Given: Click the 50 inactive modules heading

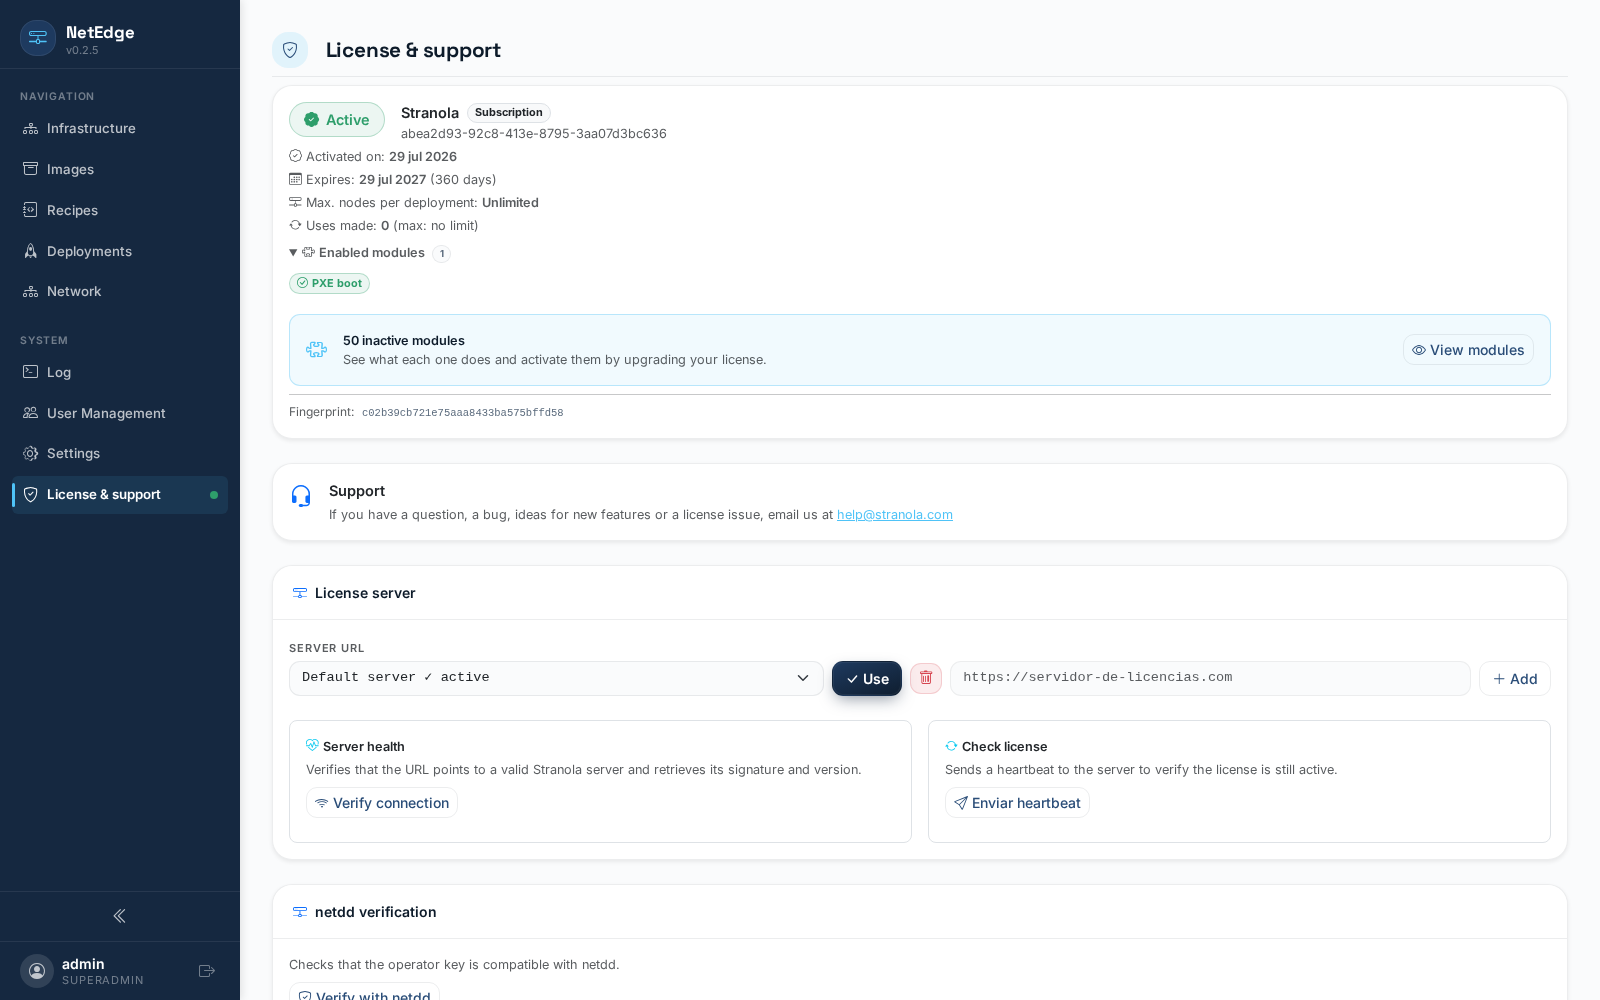Looking at the screenshot, I should [x=404, y=341].
